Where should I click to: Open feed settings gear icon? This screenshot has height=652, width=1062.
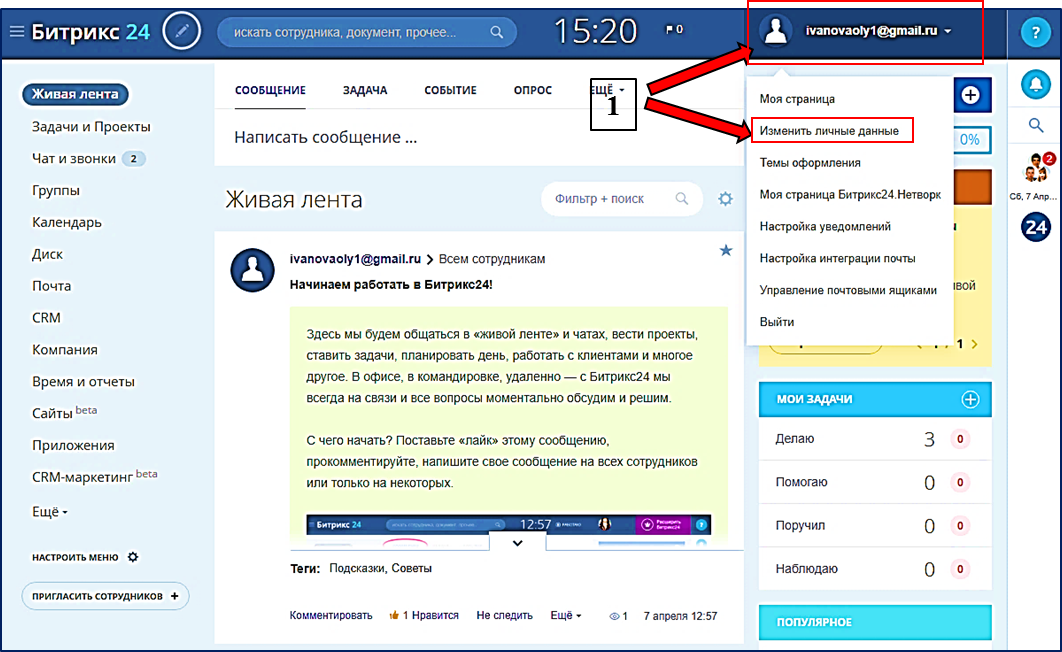click(x=725, y=199)
